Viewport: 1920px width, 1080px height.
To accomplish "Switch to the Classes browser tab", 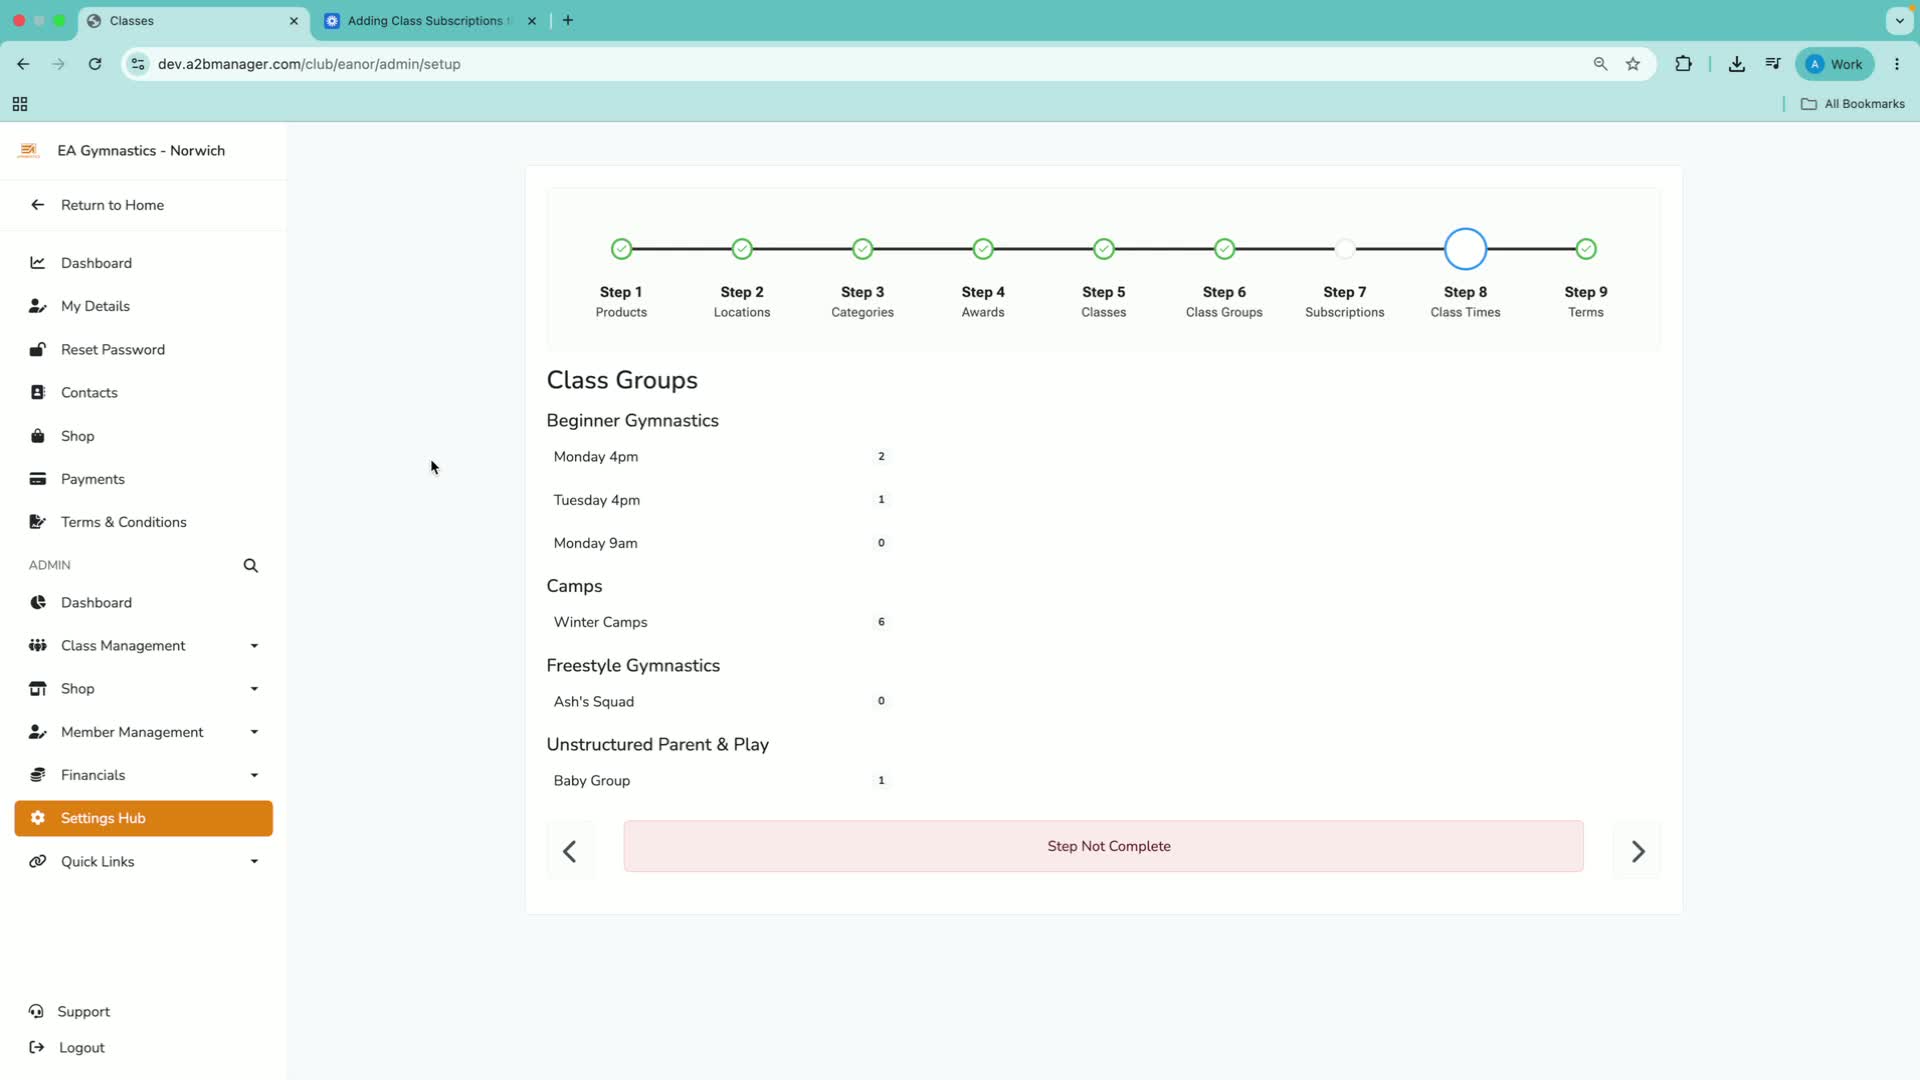I will click(x=193, y=21).
